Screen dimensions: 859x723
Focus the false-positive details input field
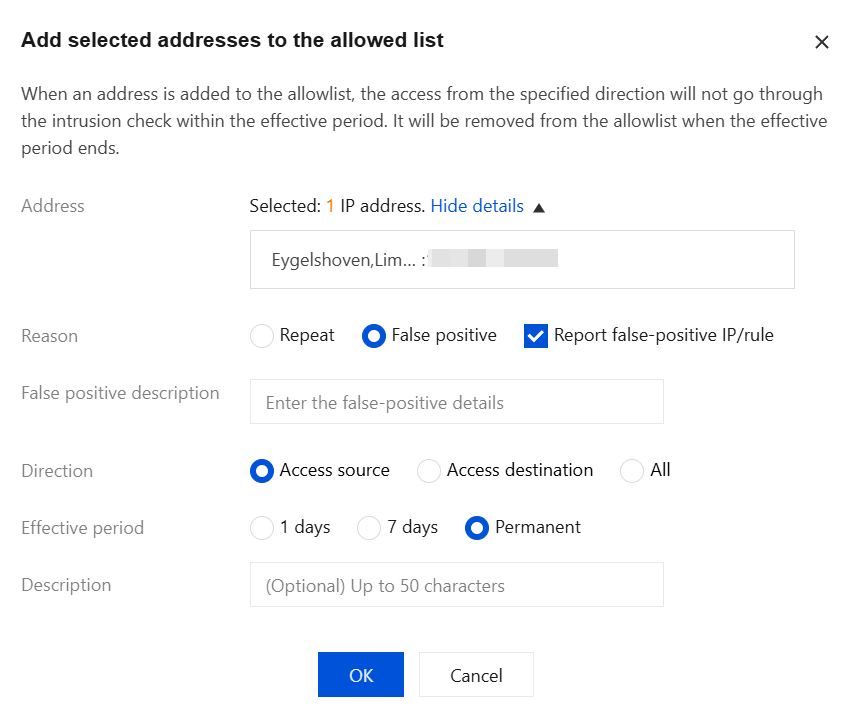point(456,402)
